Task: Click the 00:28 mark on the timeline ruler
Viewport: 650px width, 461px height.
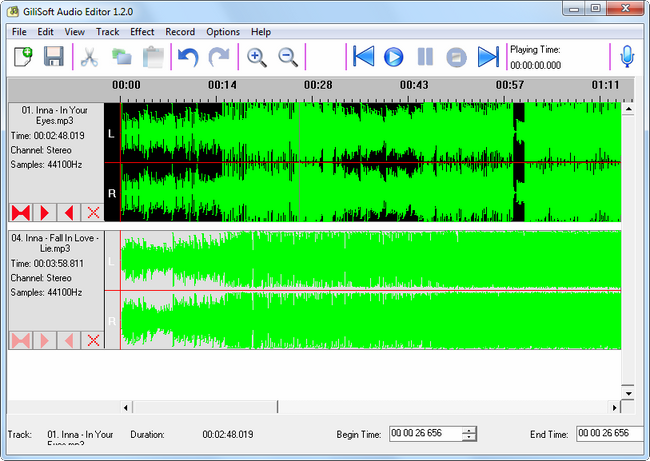Action: [x=318, y=85]
